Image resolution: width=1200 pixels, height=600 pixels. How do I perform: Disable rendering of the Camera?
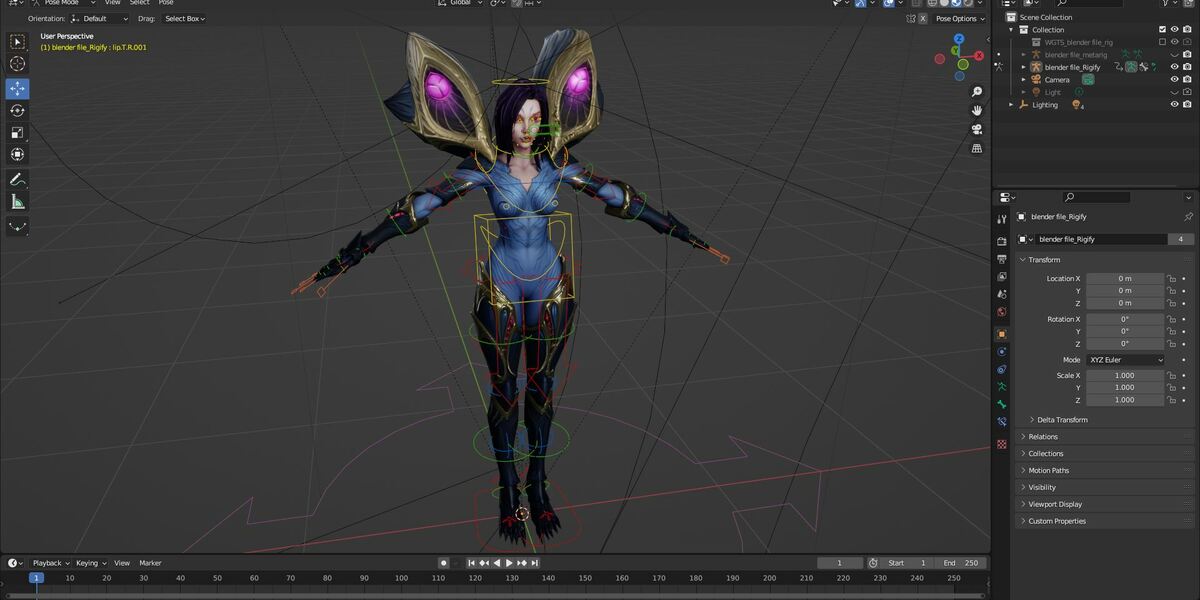click(1187, 79)
